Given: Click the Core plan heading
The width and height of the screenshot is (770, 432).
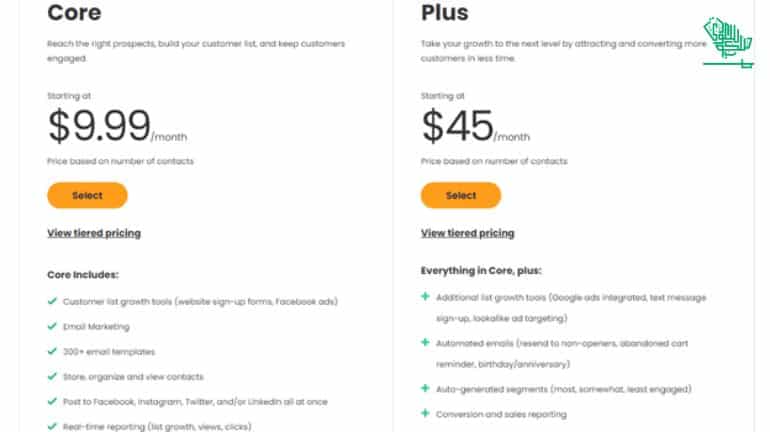Looking at the screenshot, I should click(74, 13).
